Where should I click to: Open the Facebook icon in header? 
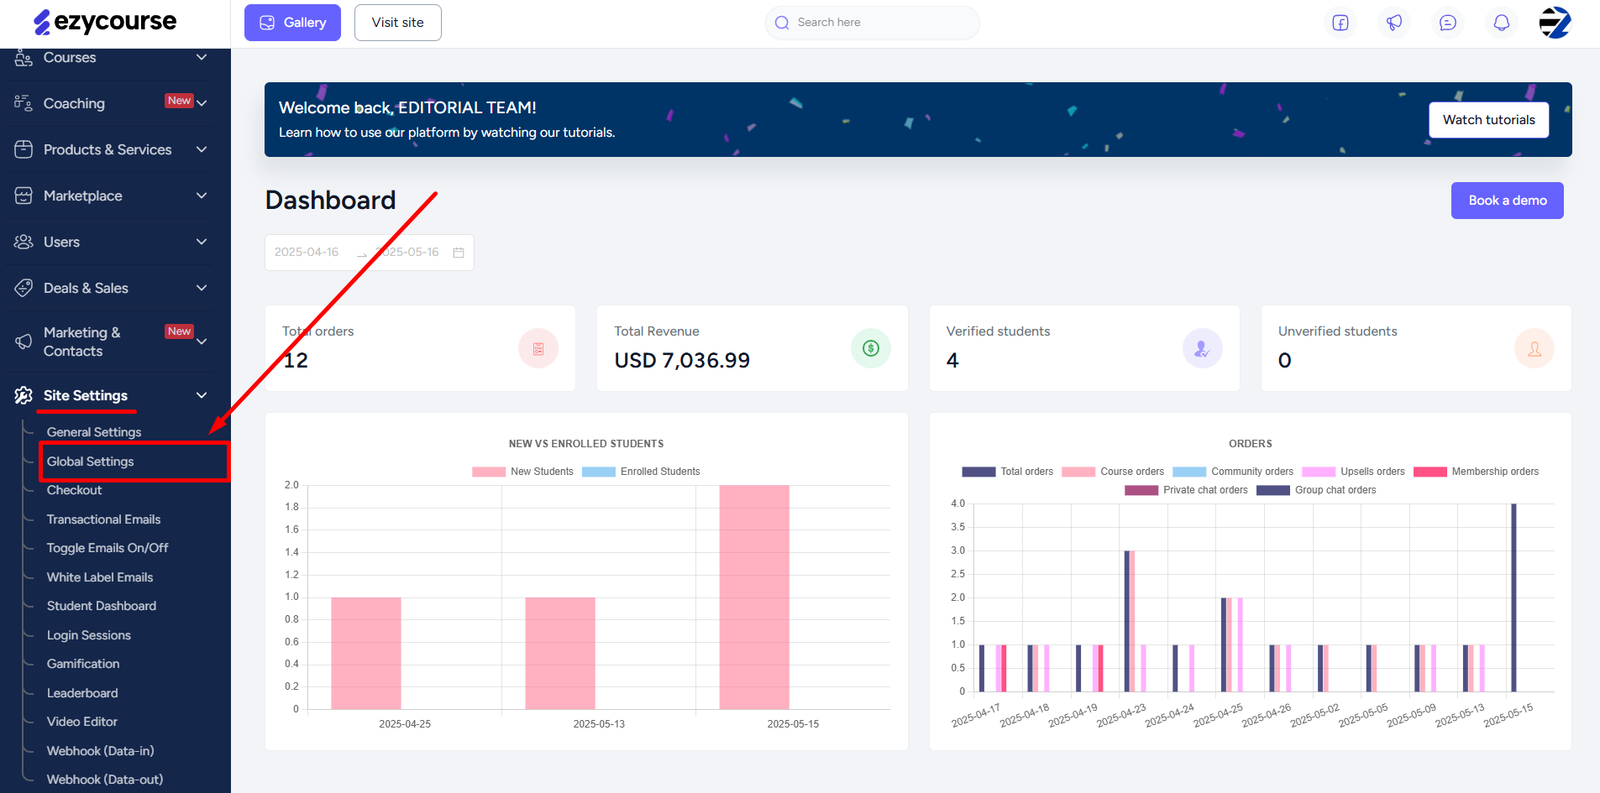point(1340,23)
